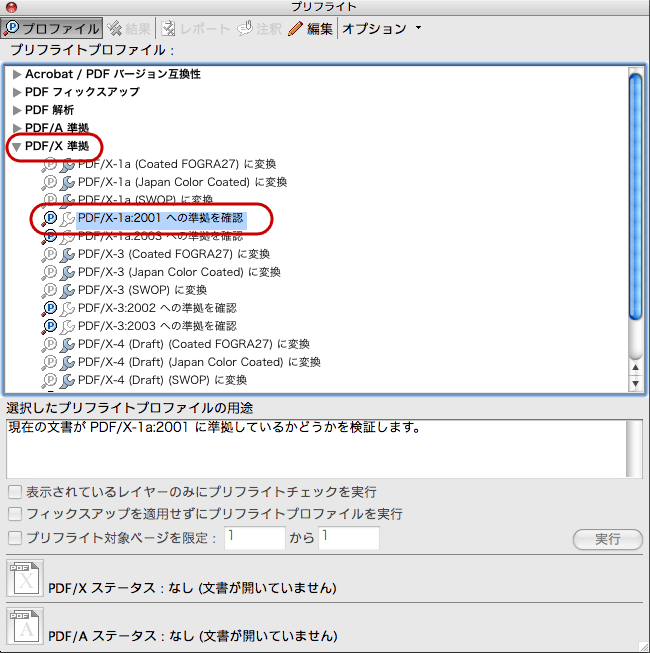Switch to the 結果 tab
Image resolution: width=650 pixels, height=653 pixels.
(x=129, y=28)
